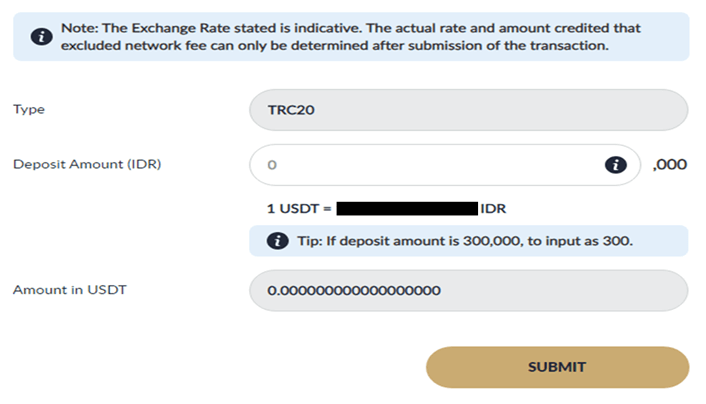The height and width of the screenshot is (404, 706).
Task: Click the info icon in the Note banner
Action: tap(41, 37)
